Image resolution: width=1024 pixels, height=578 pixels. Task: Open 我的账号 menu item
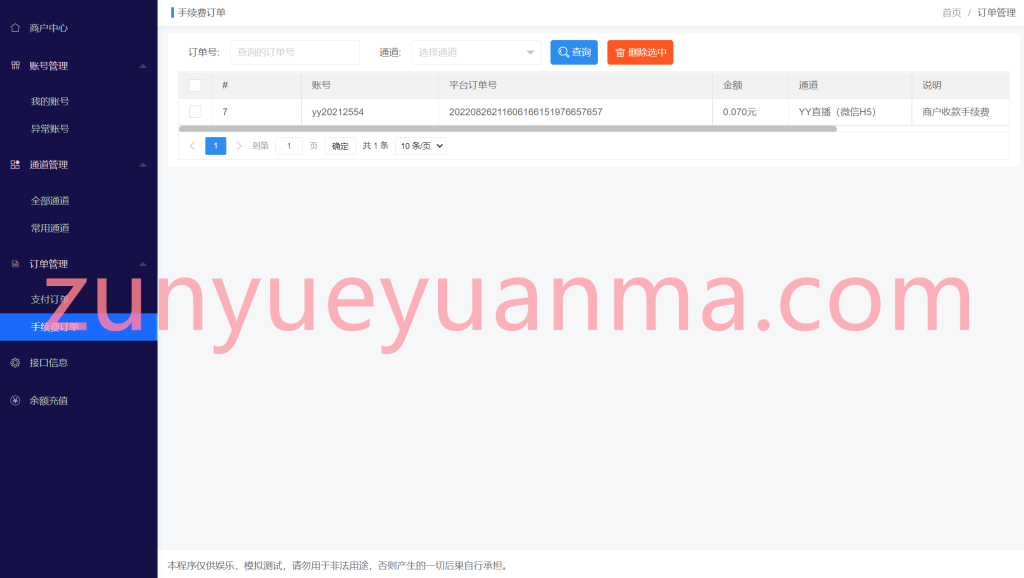click(50, 101)
